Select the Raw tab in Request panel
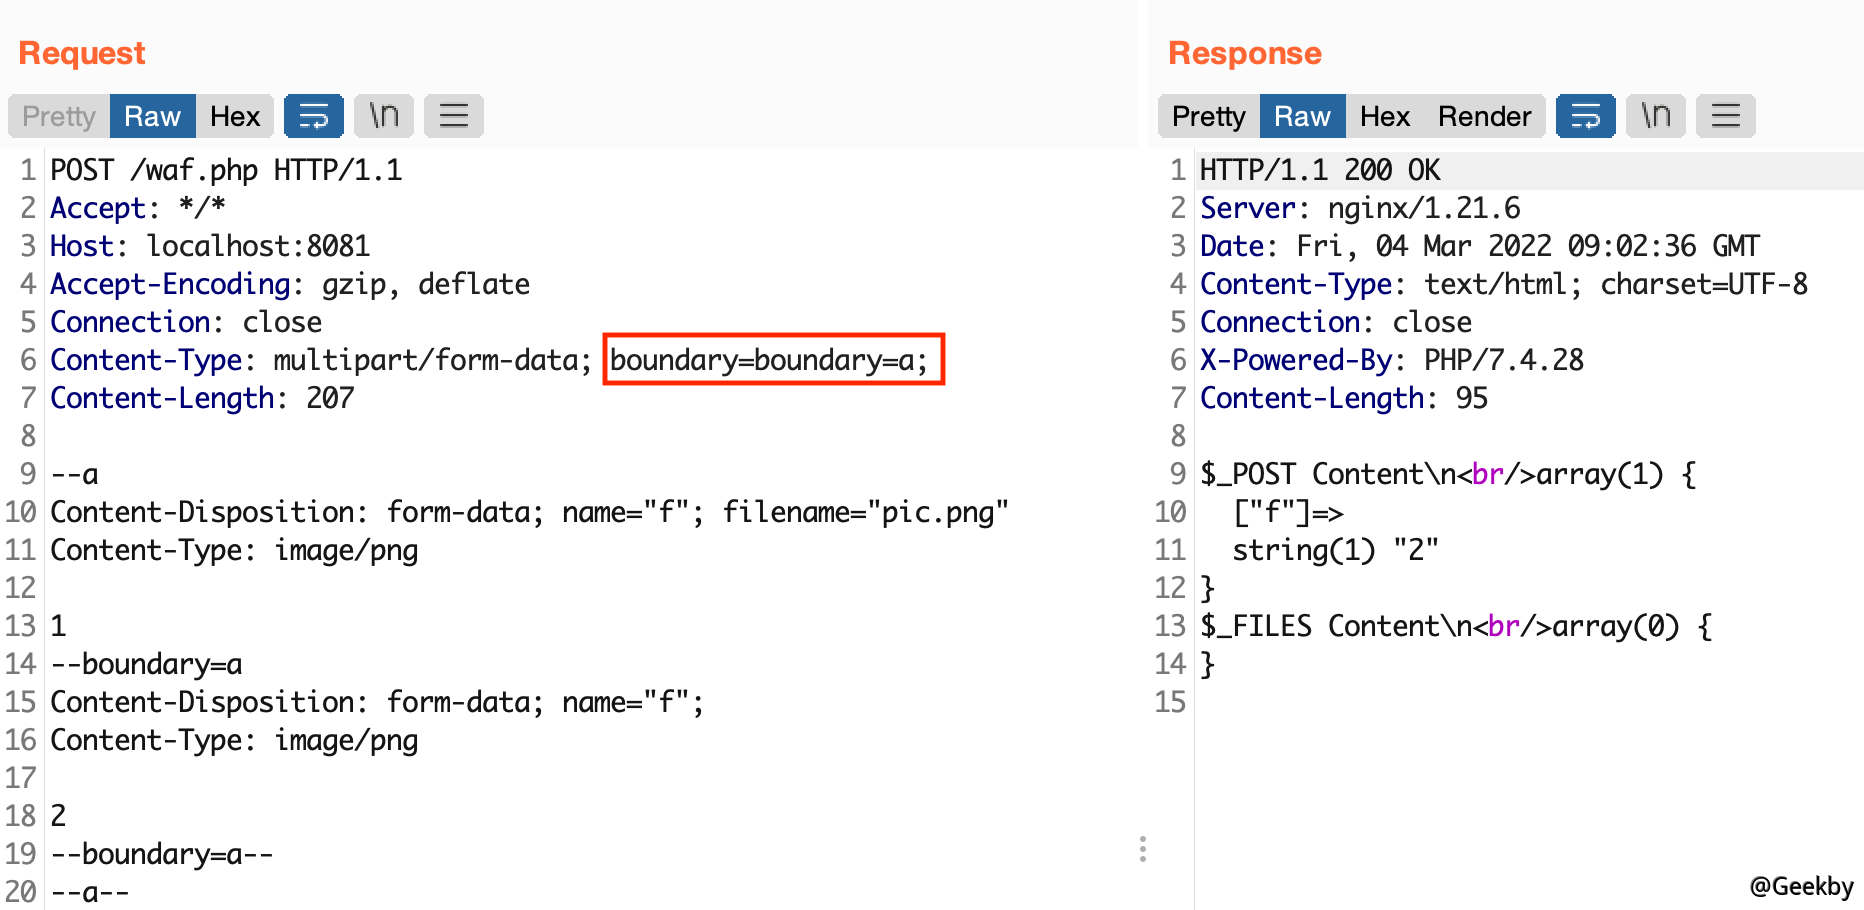This screenshot has width=1864, height=910. (x=152, y=116)
